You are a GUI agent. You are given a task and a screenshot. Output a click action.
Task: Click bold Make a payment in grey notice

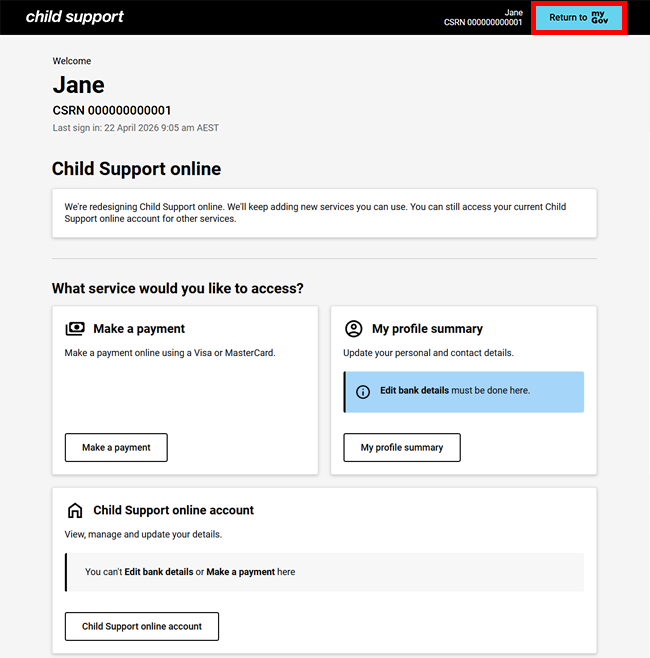click(240, 572)
